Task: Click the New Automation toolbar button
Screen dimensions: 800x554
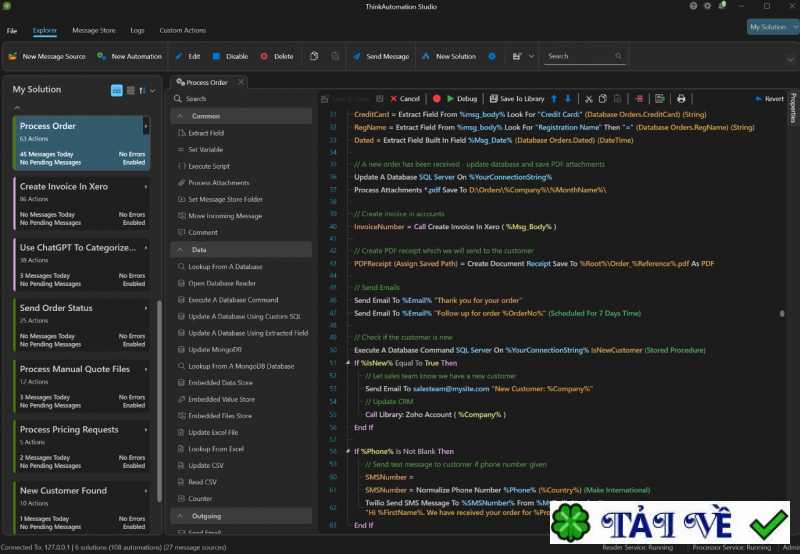Action: 129,57
